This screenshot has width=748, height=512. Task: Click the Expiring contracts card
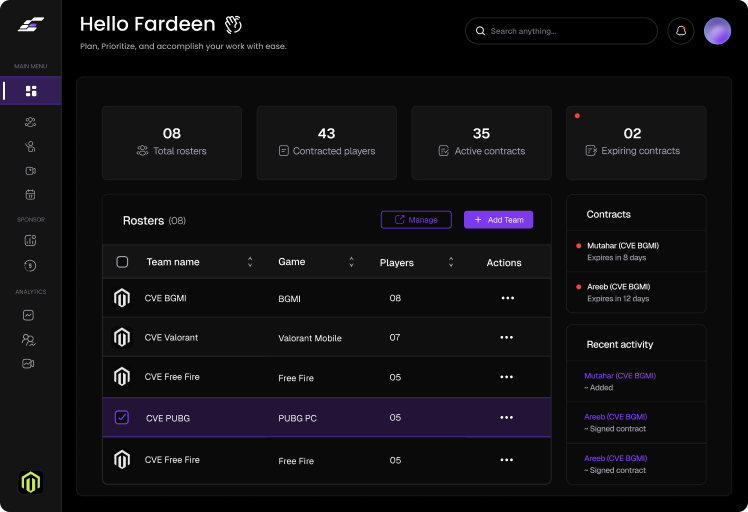[636, 143]
